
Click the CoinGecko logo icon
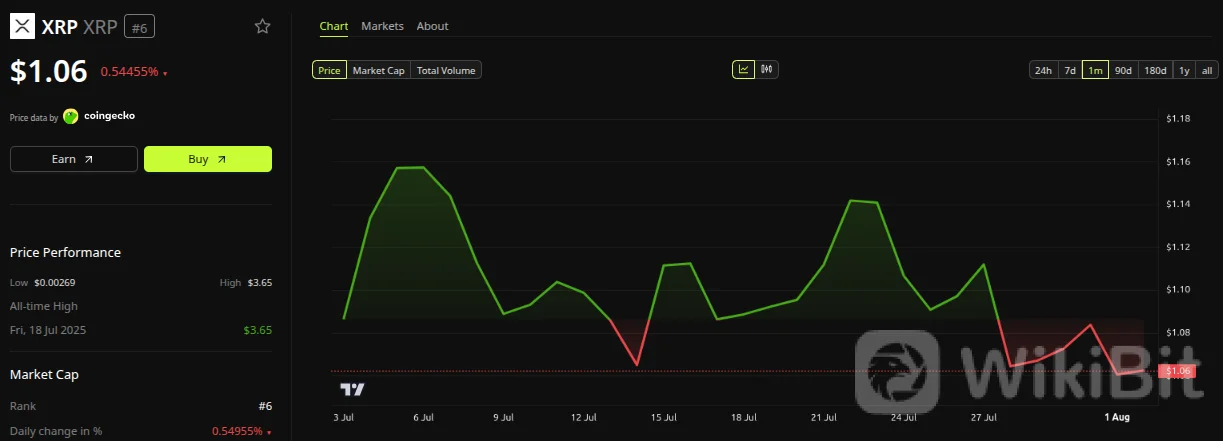[71, 116]
